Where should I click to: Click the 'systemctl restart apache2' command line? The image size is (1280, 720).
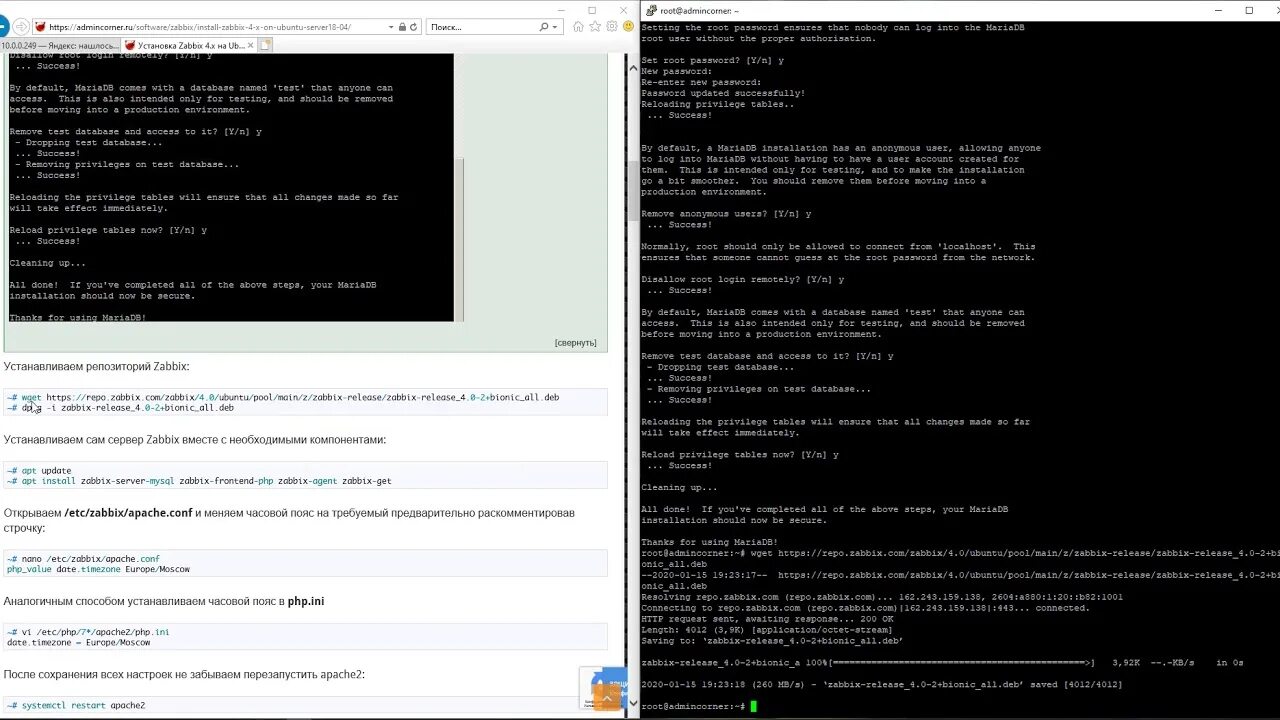(x=76, y=705)
